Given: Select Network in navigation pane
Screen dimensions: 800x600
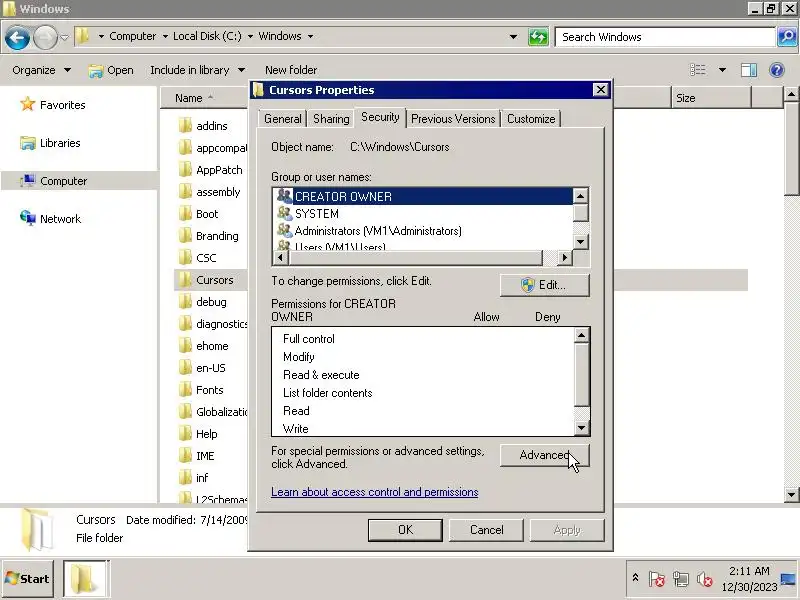Looking at the screenshot, I should [x=50, y=219].
